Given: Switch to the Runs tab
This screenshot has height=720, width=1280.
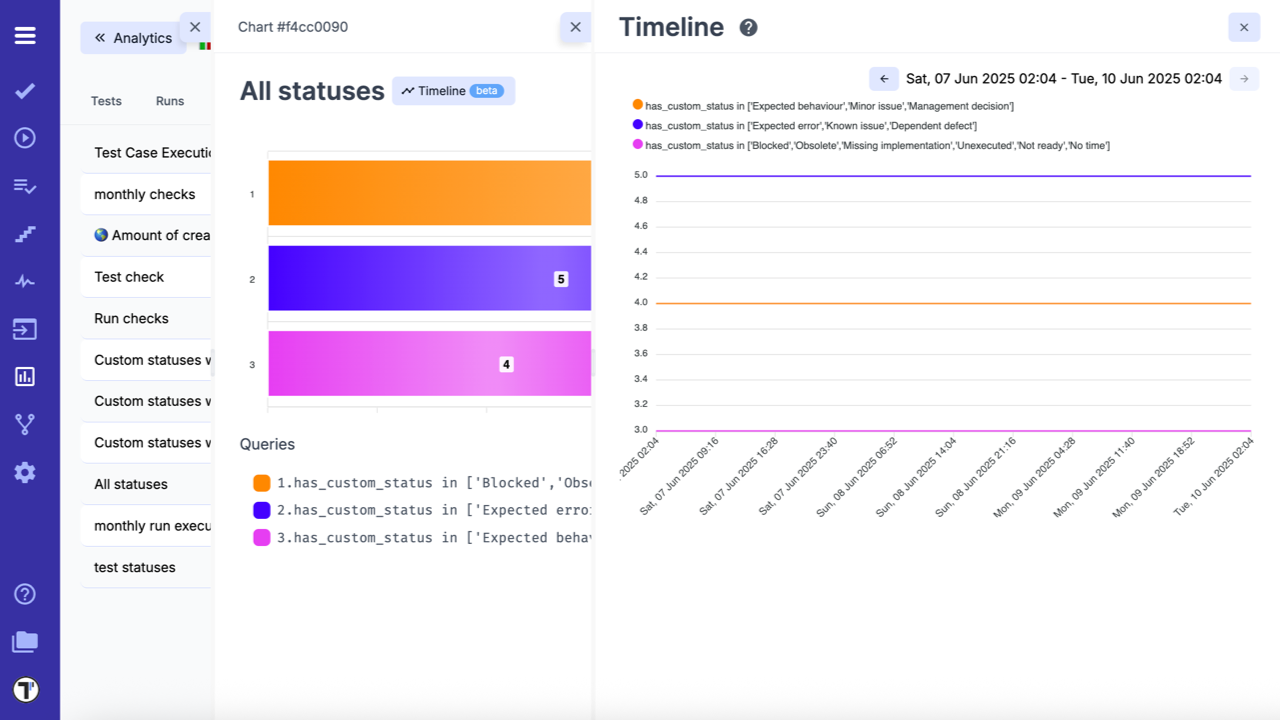Looking at the screenshot, I should pyautogui.click(x=169, y=100).
